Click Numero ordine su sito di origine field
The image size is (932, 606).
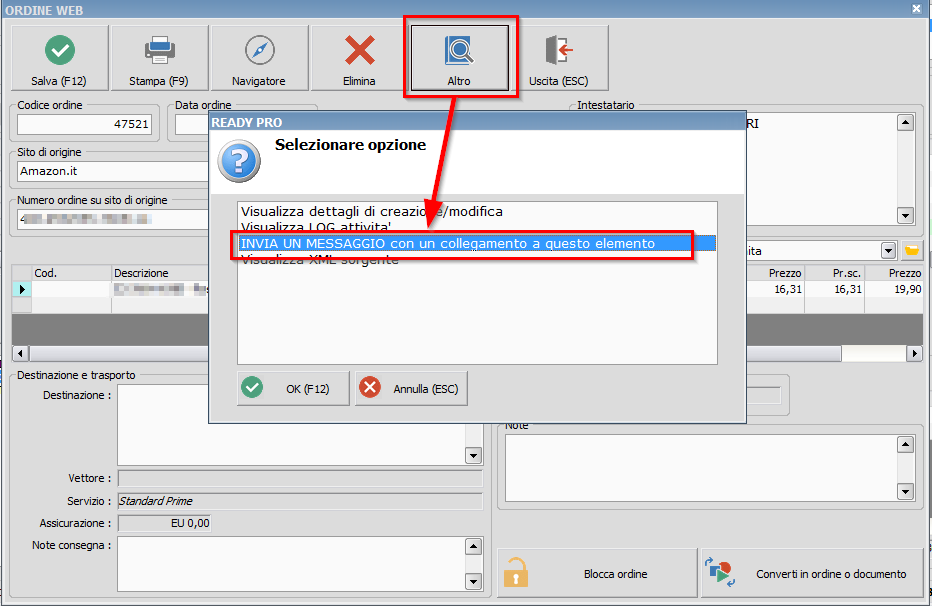coord(113,219)
